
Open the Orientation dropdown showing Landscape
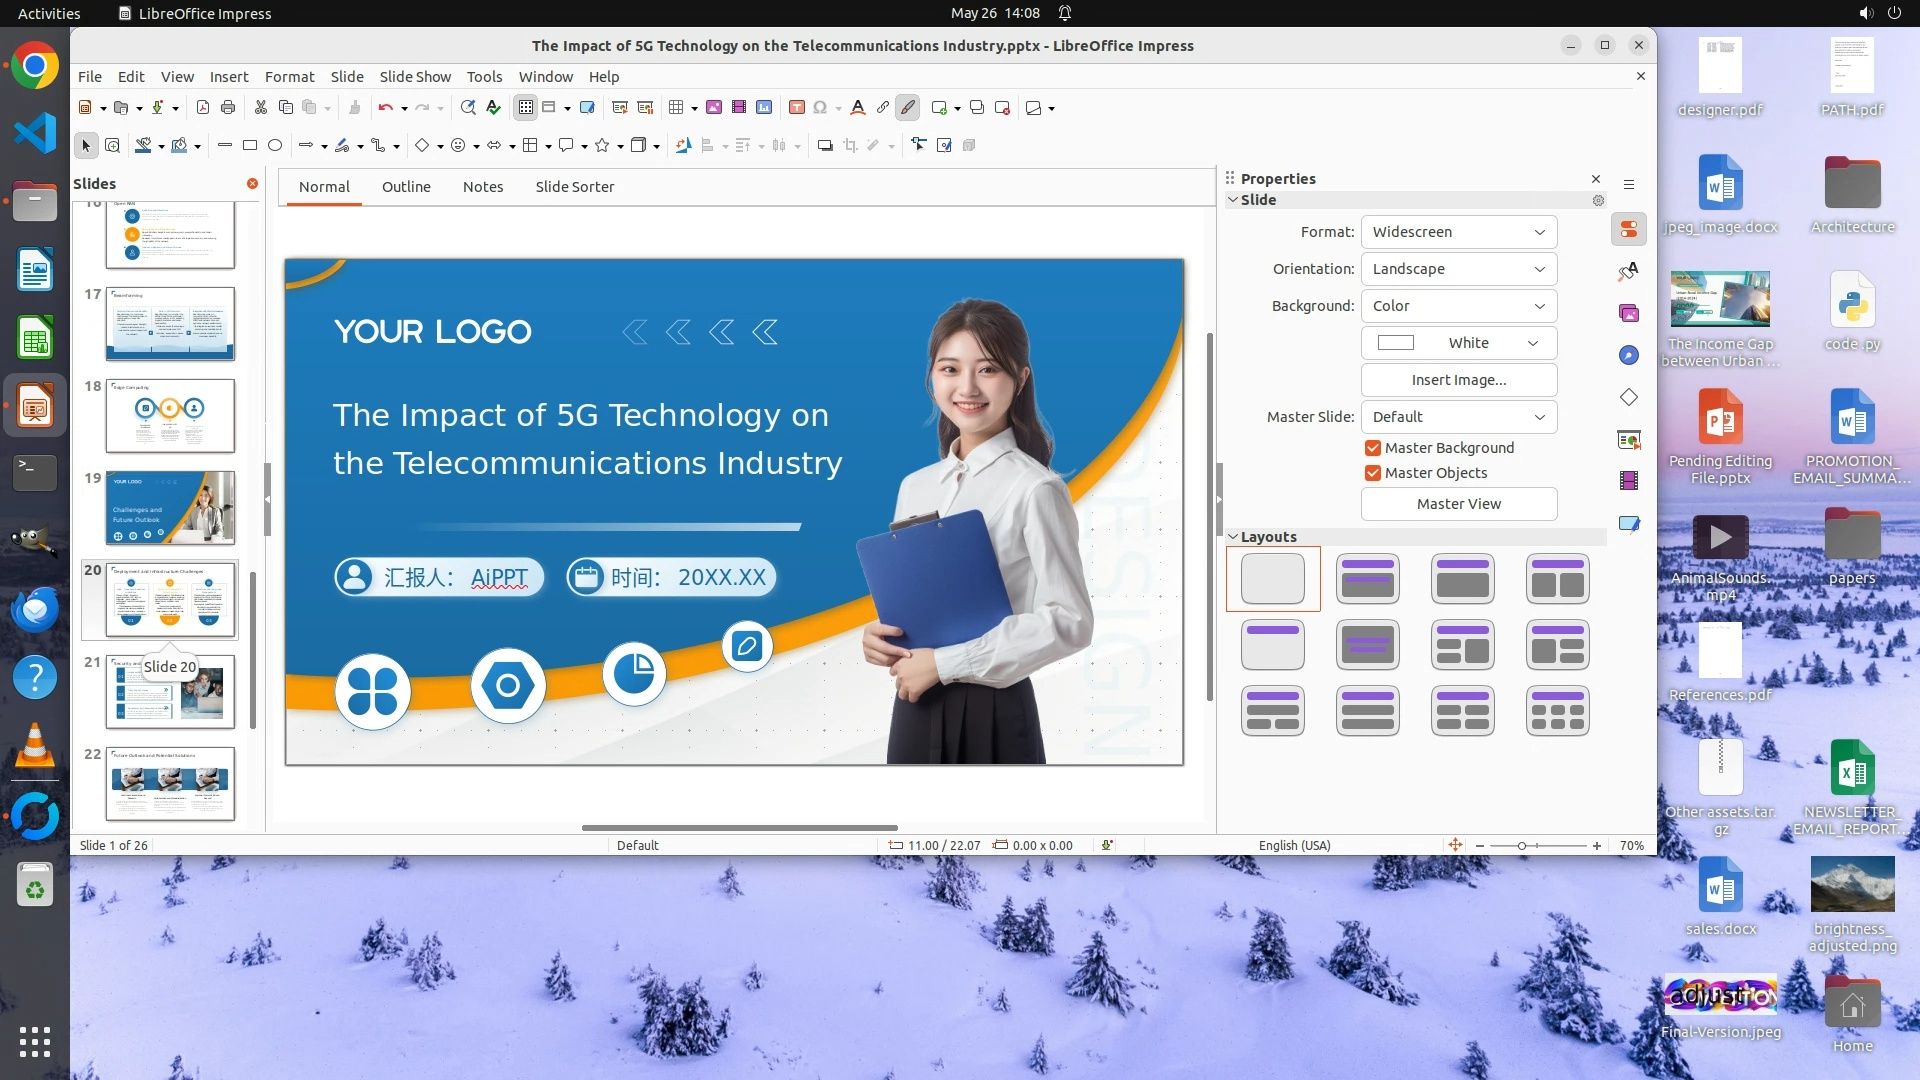(1458, 269)
